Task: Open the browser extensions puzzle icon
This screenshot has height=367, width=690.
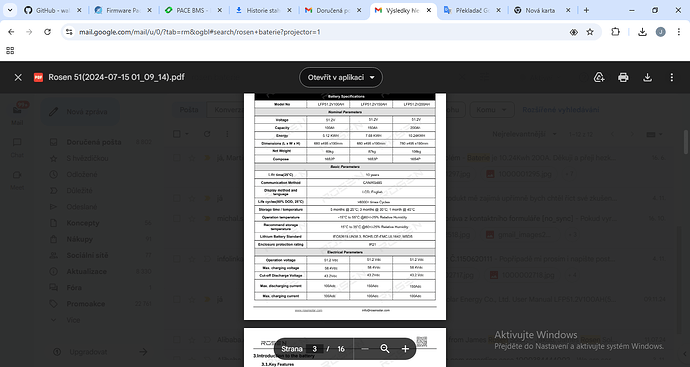Action: (x=615, y=32)
